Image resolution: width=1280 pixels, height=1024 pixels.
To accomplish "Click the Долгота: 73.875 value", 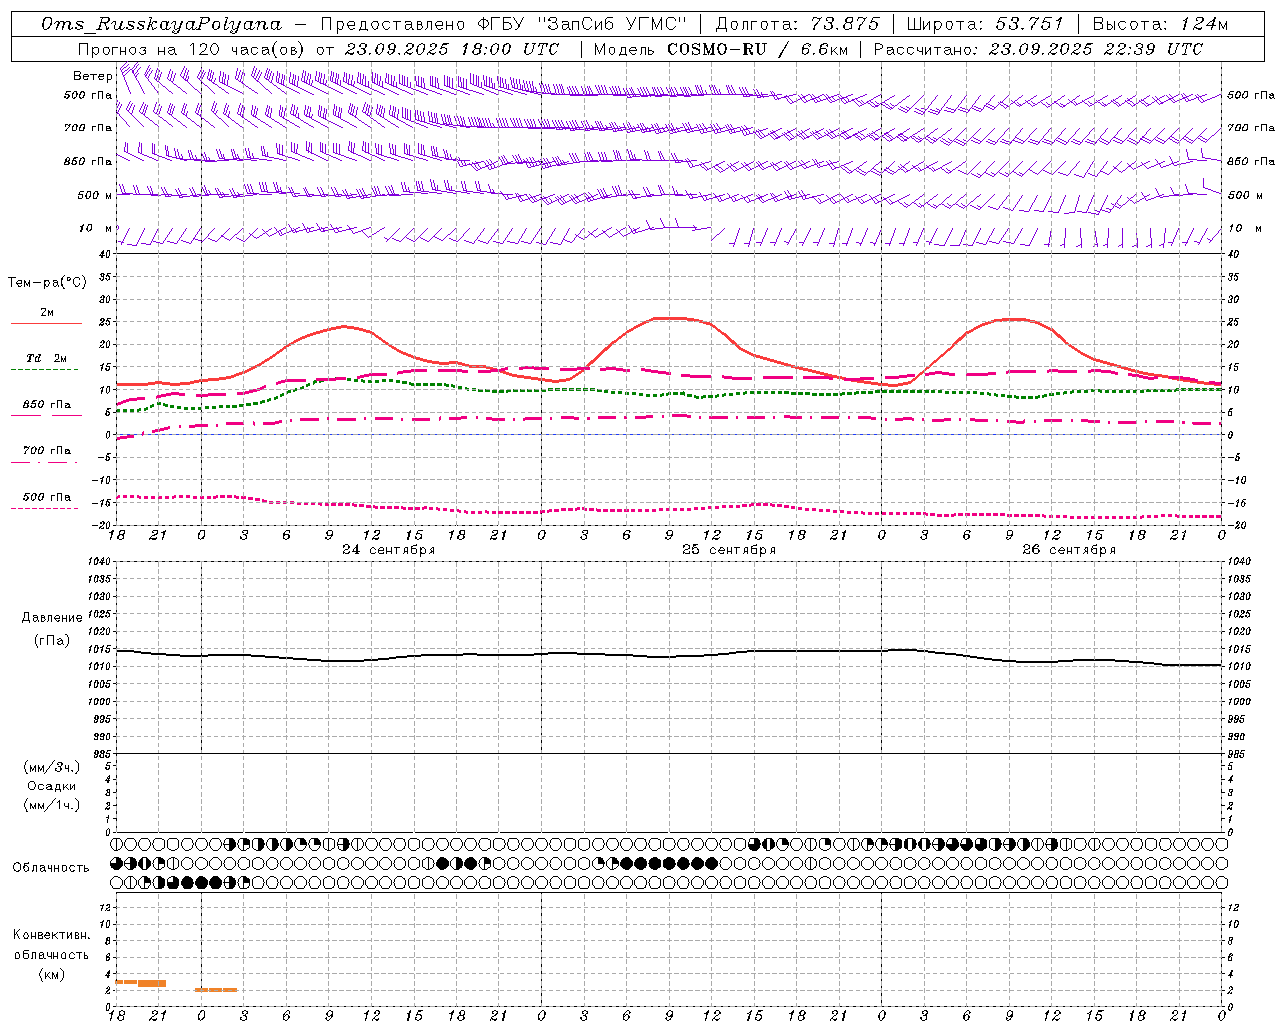I will click(797, 24).
